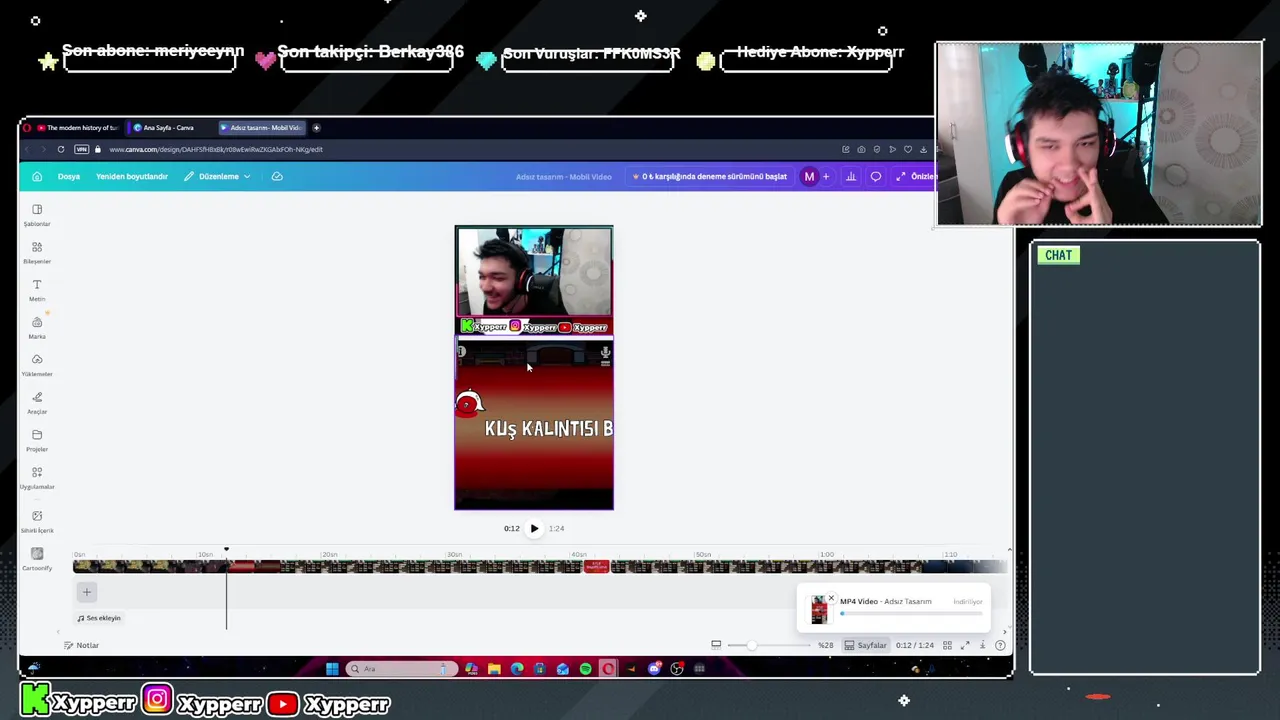Add collaborator with plus next to avatar
This screenshot has width=1280, height=720.
click(x=825, y=176)
